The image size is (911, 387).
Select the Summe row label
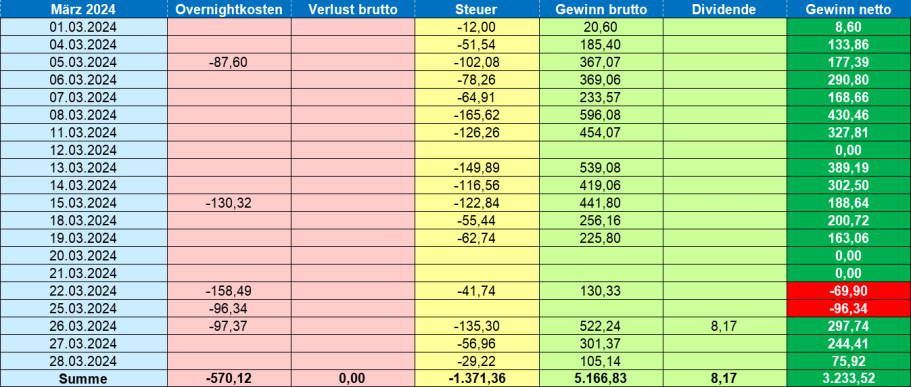pos(84,378)
